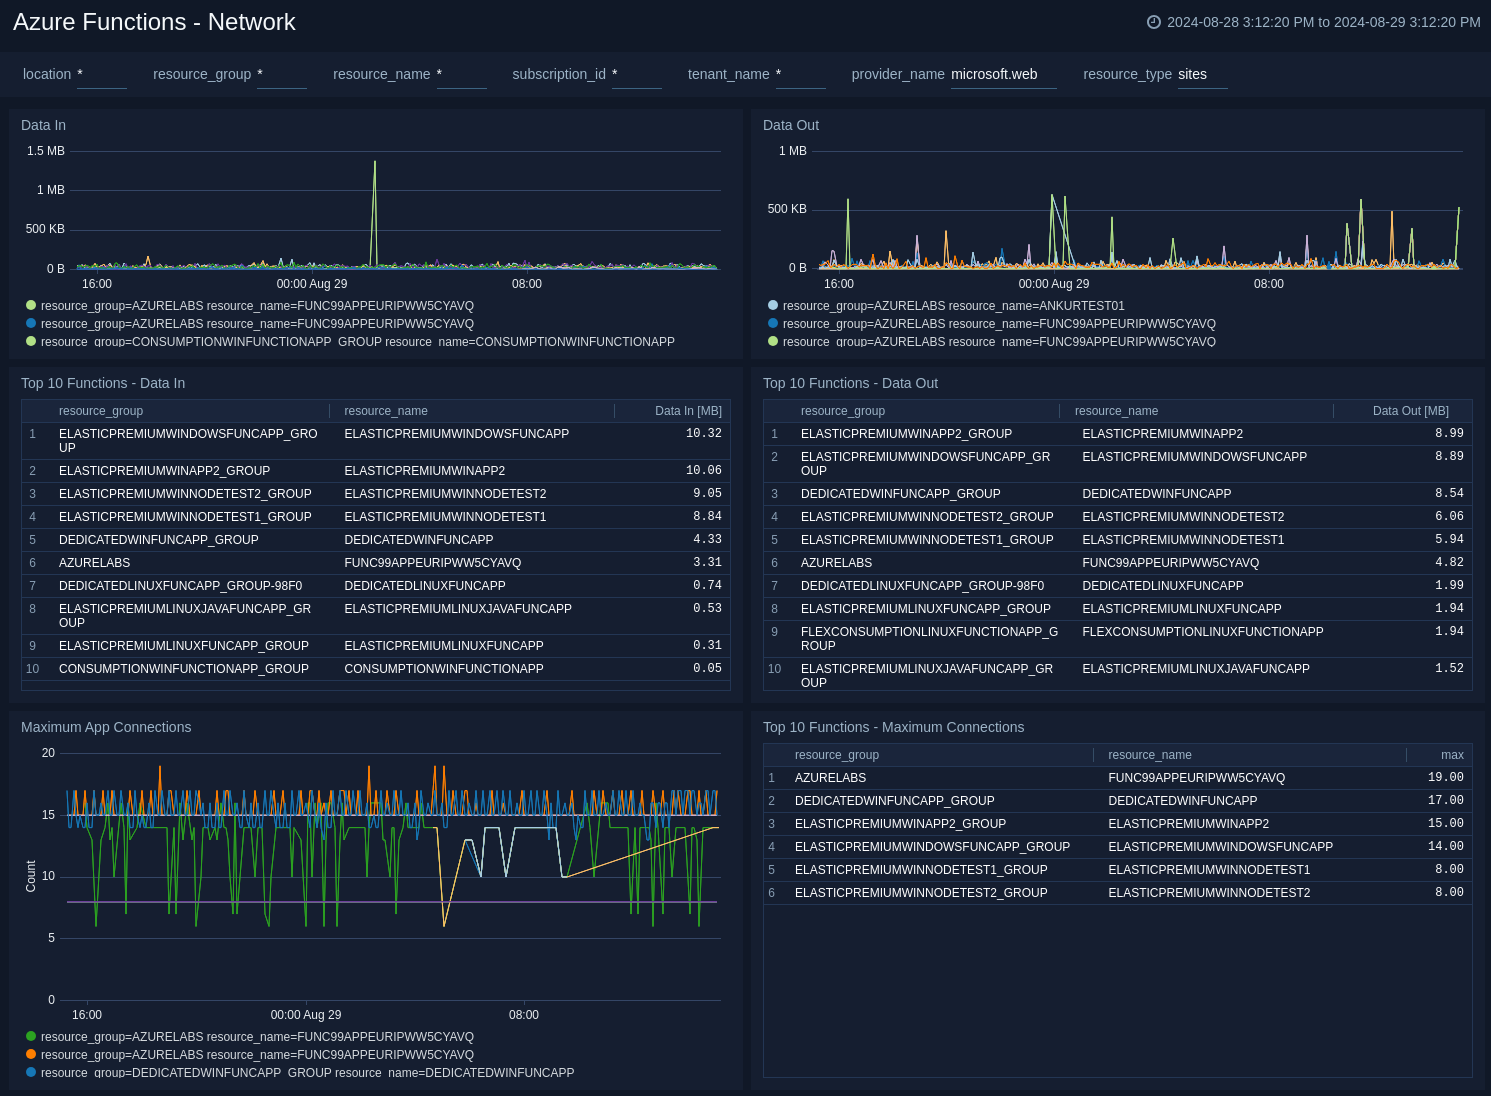Edit the resource_name filter field
This screenshot has width=1491, height=1096.
coord(462,75)
